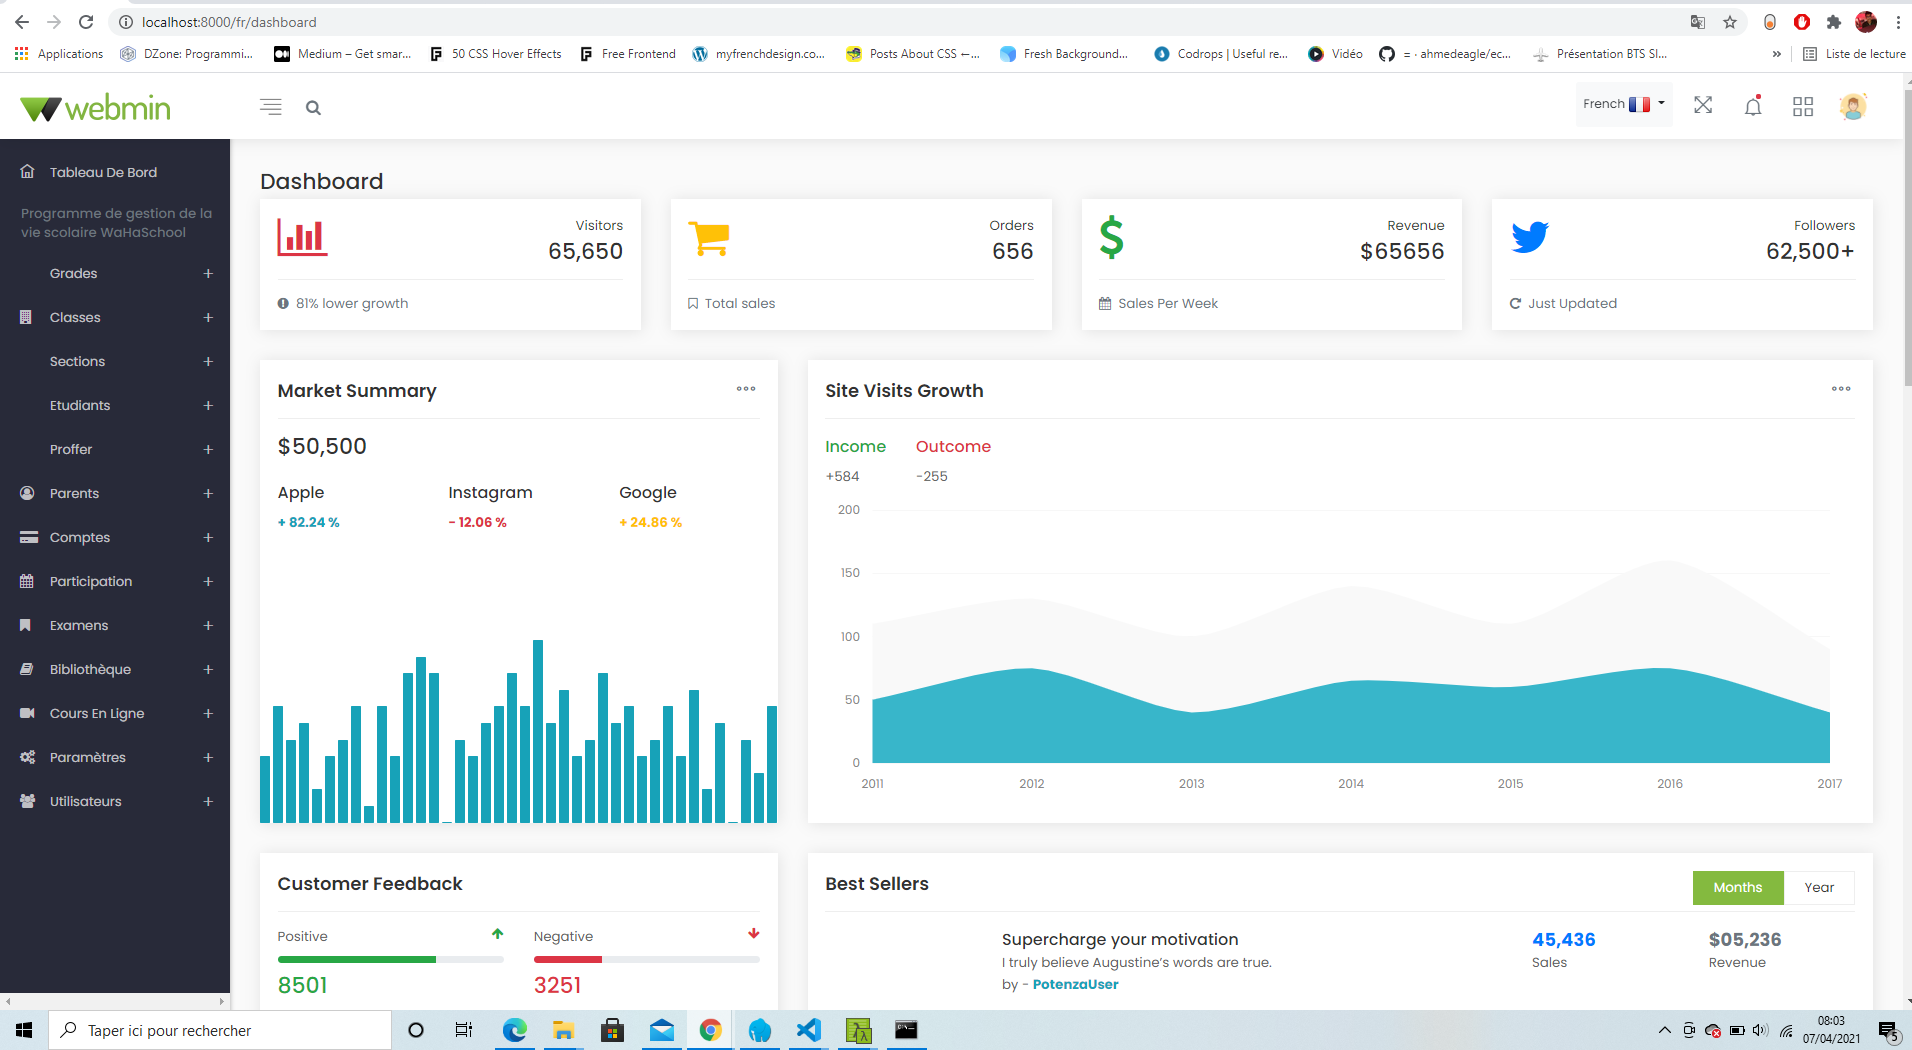Click the negative feedback down arrow
This screenshot has height=1050, width=1912.
[754, 934]
